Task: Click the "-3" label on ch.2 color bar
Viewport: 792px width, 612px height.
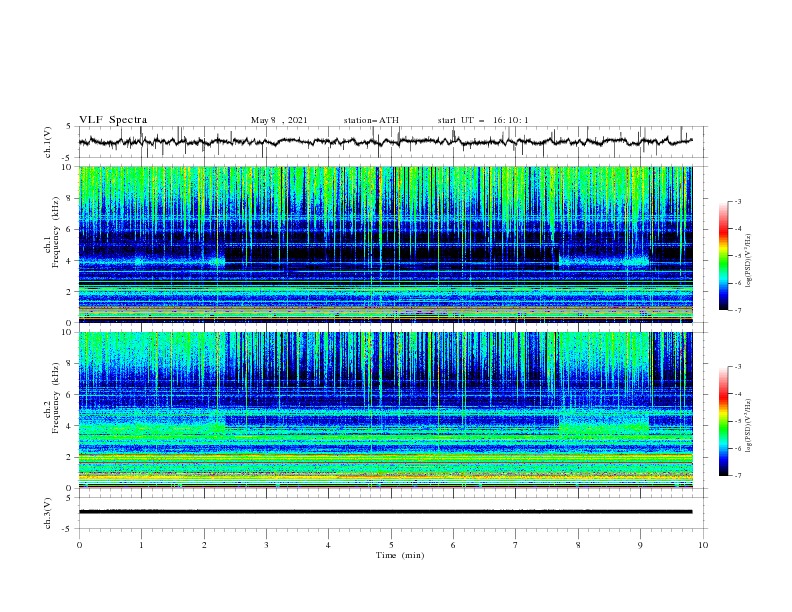Action: (737, 367)
